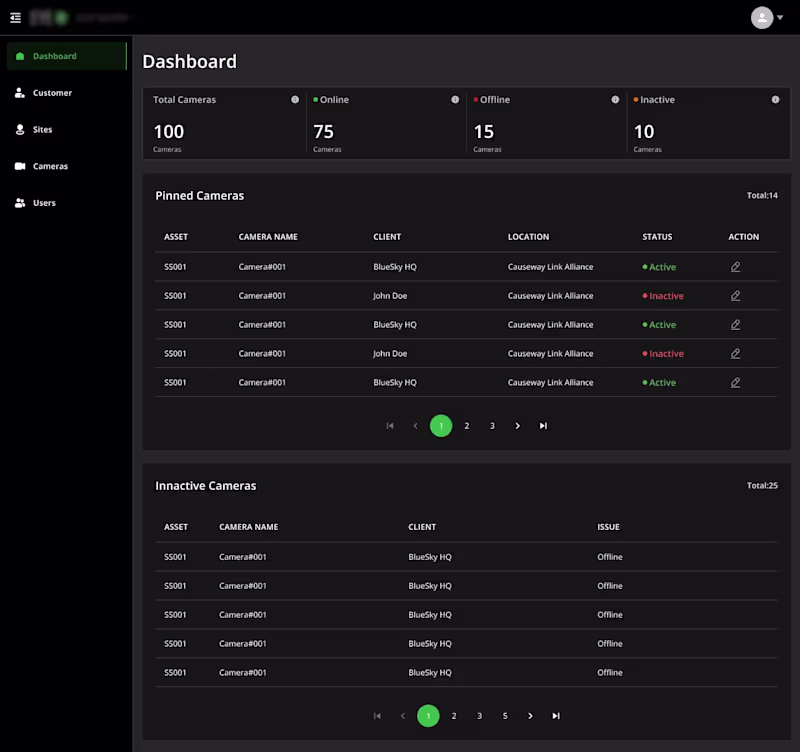Edit the second pinned camera (John Doe, Inactive)
This screenshot has height=752, width=800.
click(736, 296)
